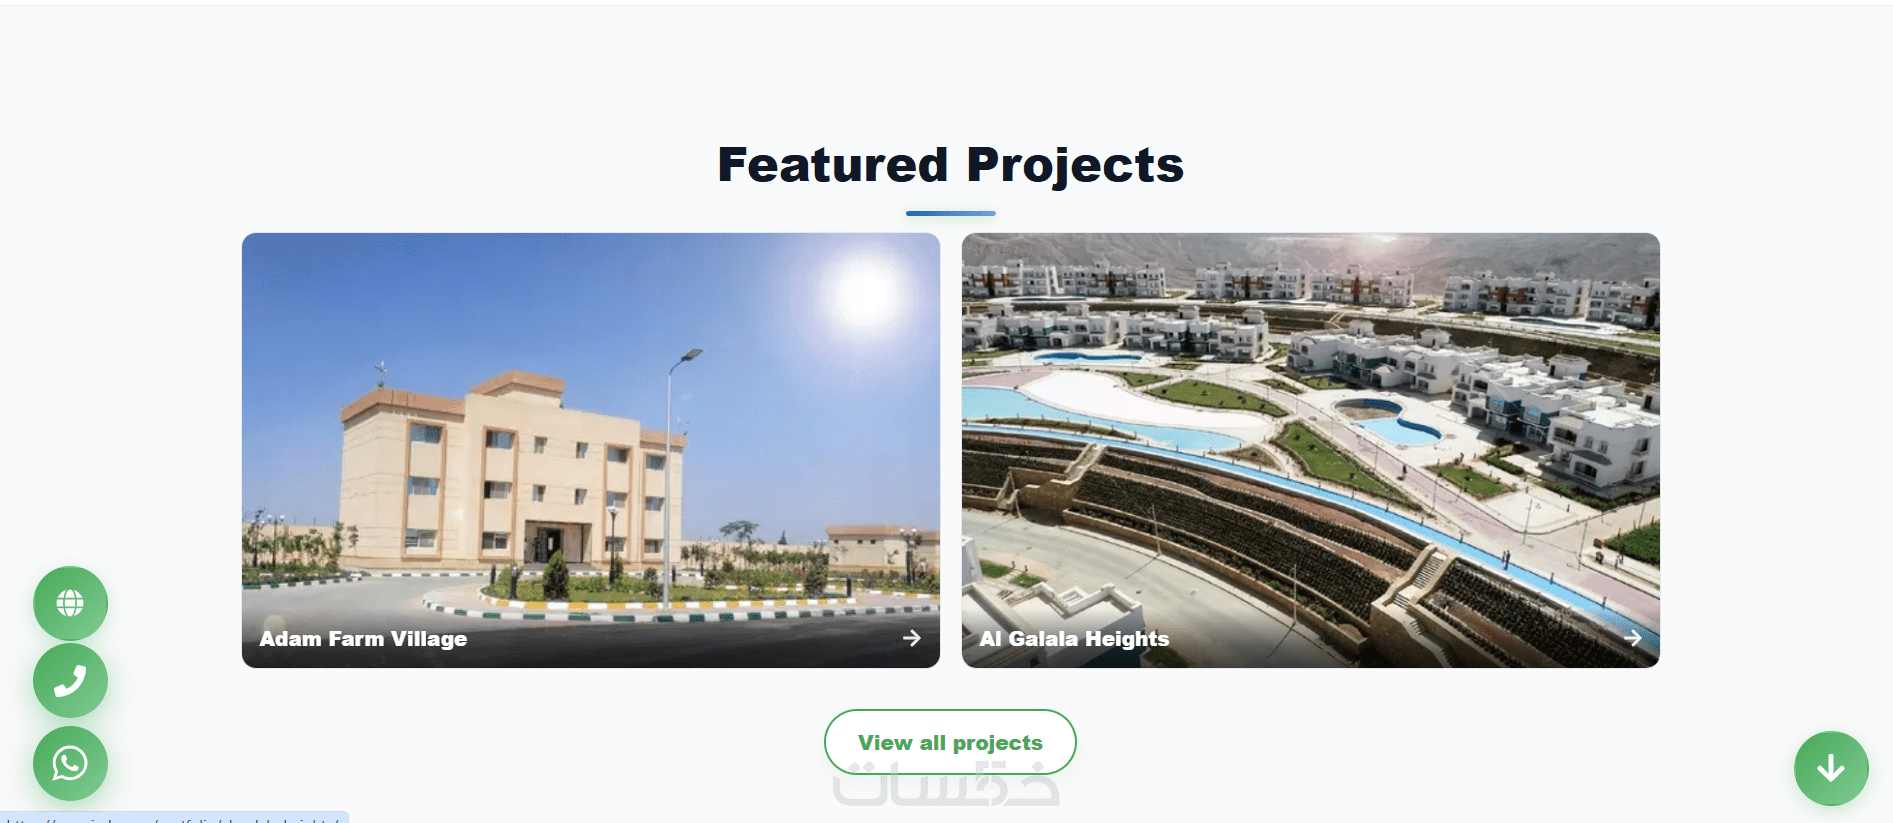
Task: Click the blue underline beneath Featured Projects
Action: pos(950,213)
